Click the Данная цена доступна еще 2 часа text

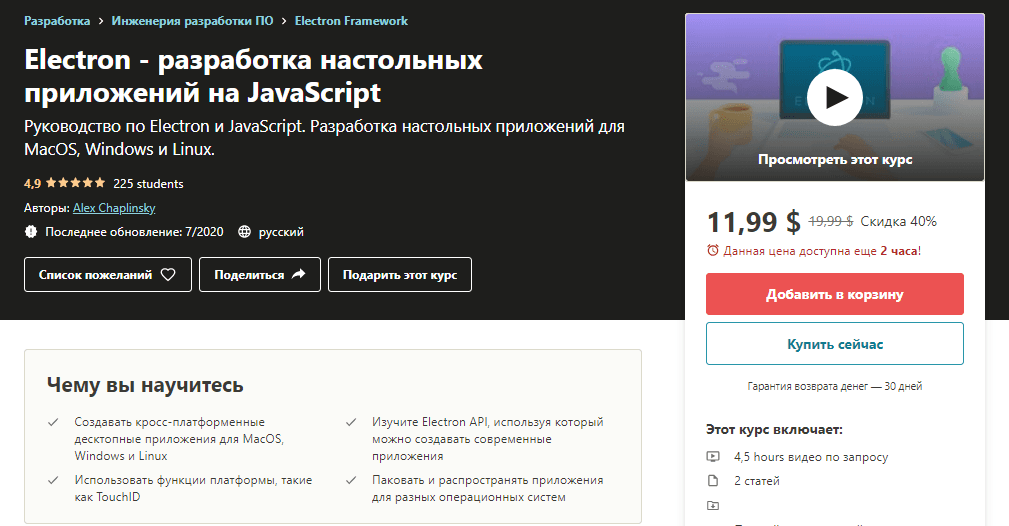(x=822, y=251)
